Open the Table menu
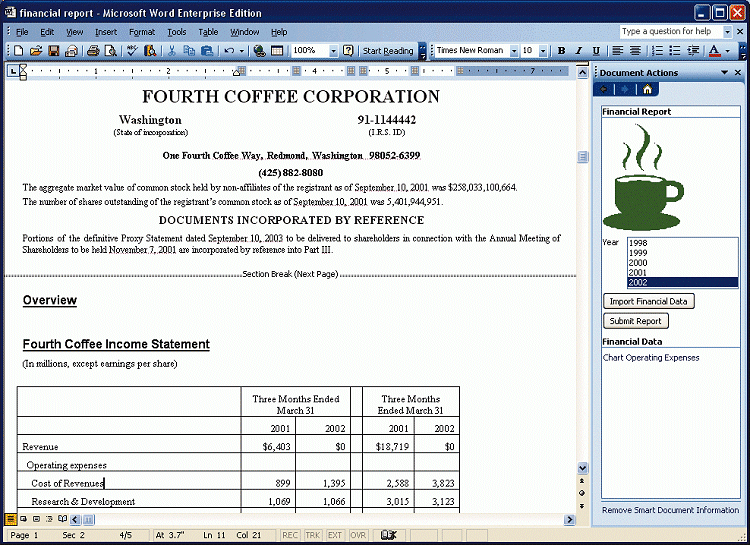Viewport: 750px width, 545px height. [x=208, y=32]
